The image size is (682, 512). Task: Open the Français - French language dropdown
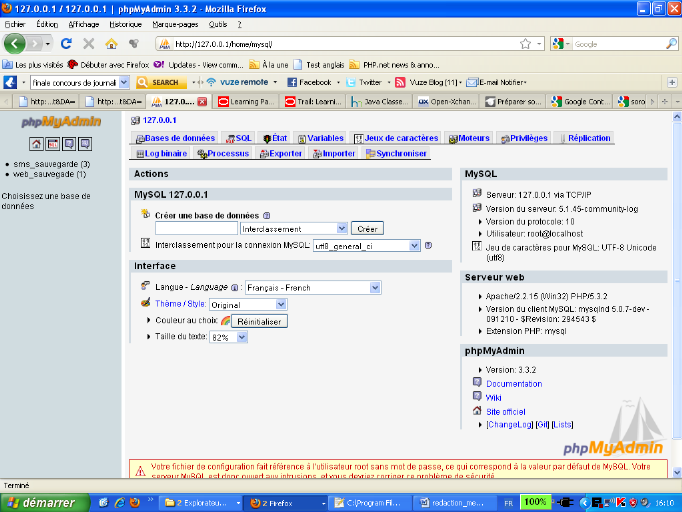313,288
